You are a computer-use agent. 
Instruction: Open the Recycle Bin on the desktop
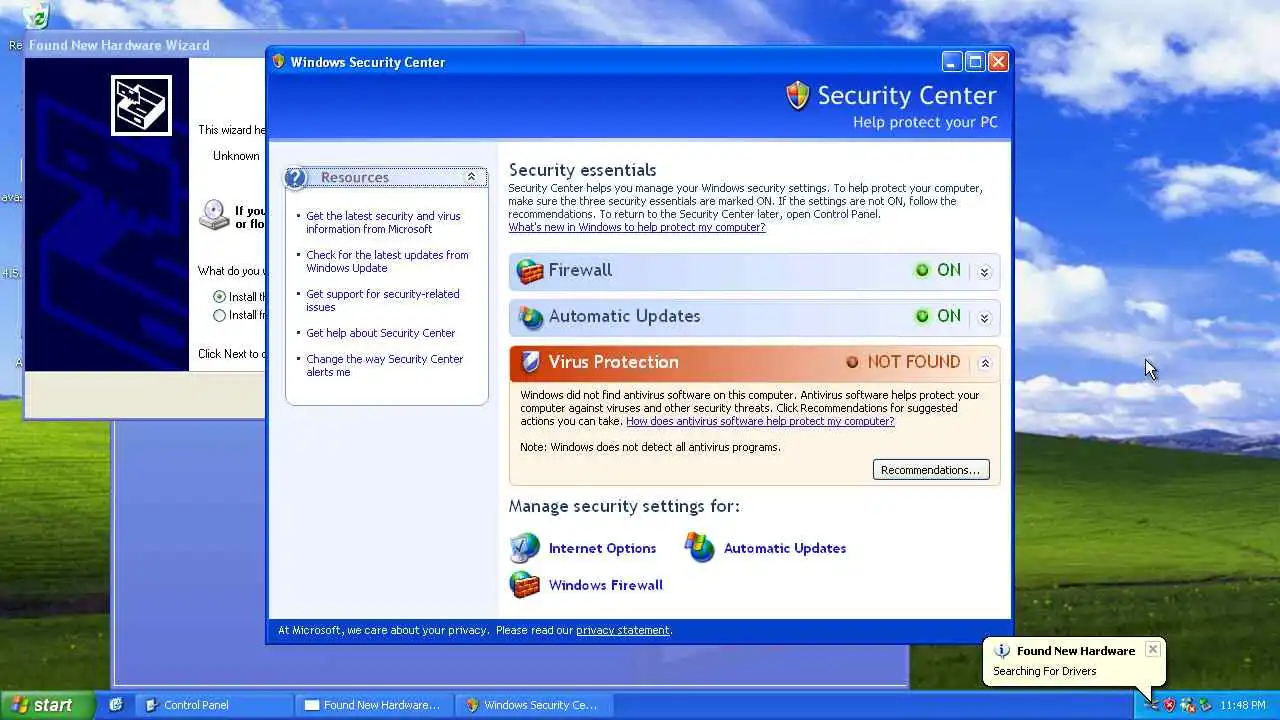(35, 14)
